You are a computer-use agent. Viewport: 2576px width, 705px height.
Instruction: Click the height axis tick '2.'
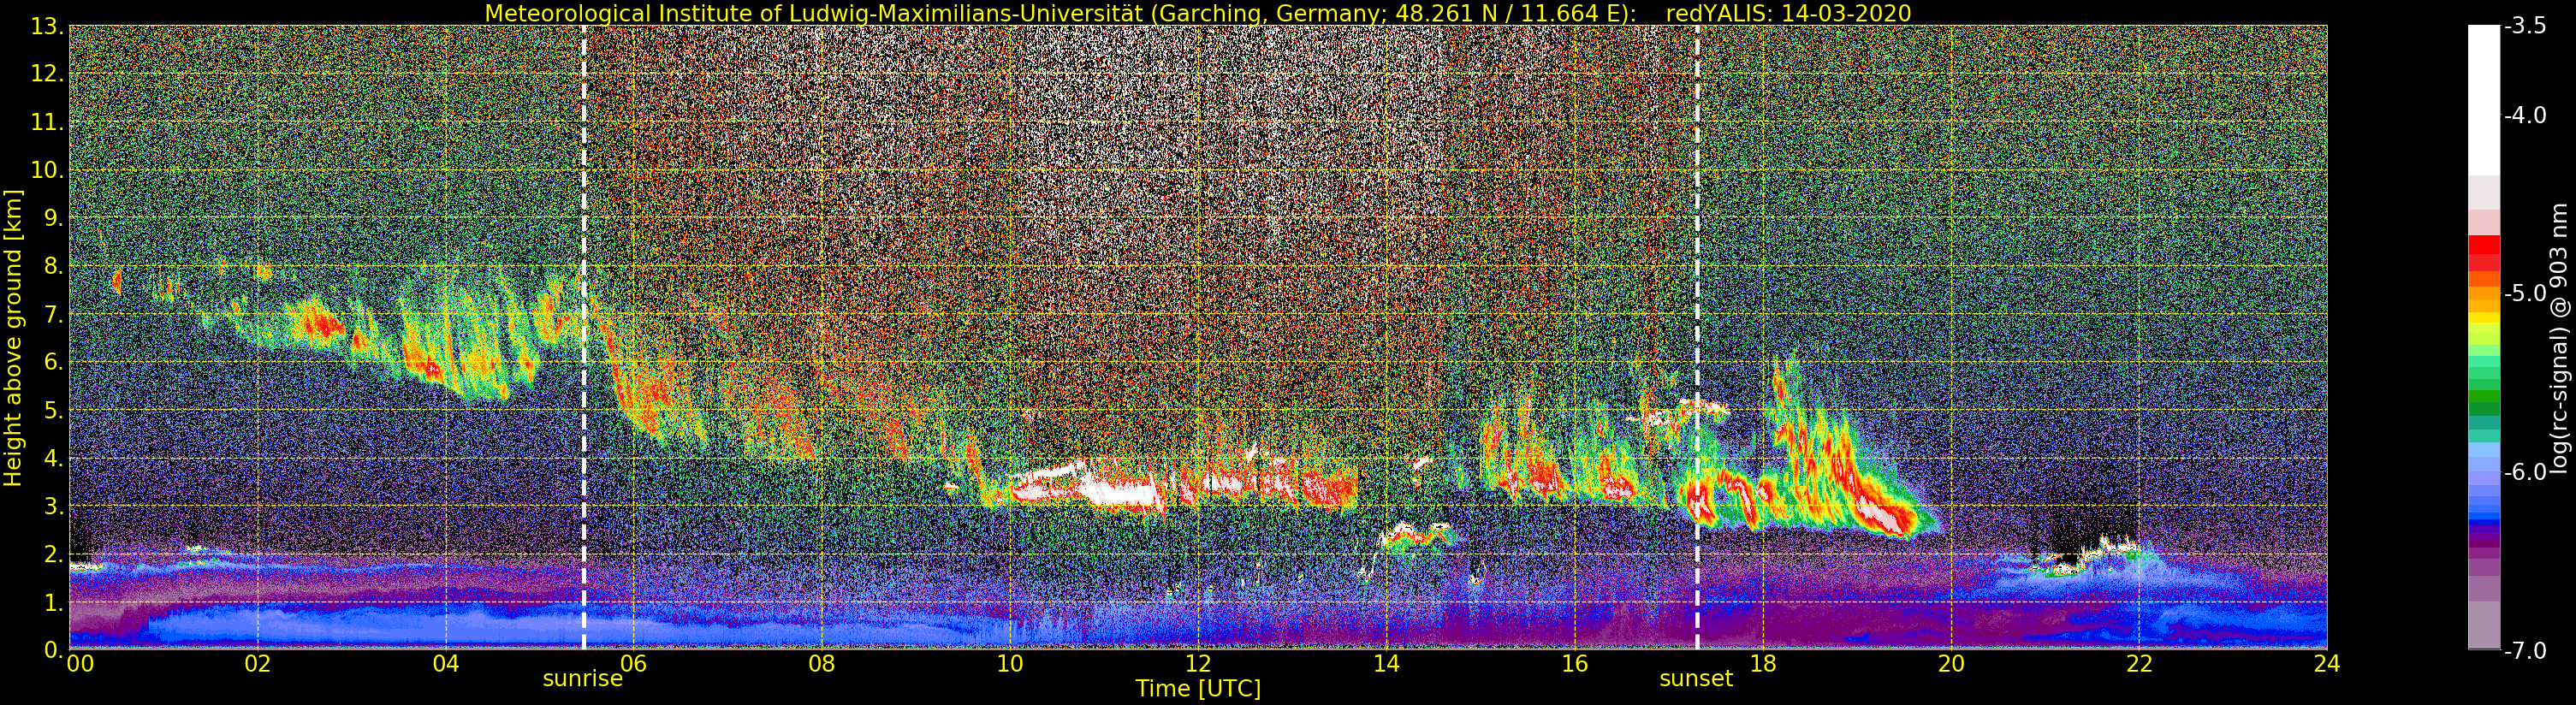click(54, 555)
